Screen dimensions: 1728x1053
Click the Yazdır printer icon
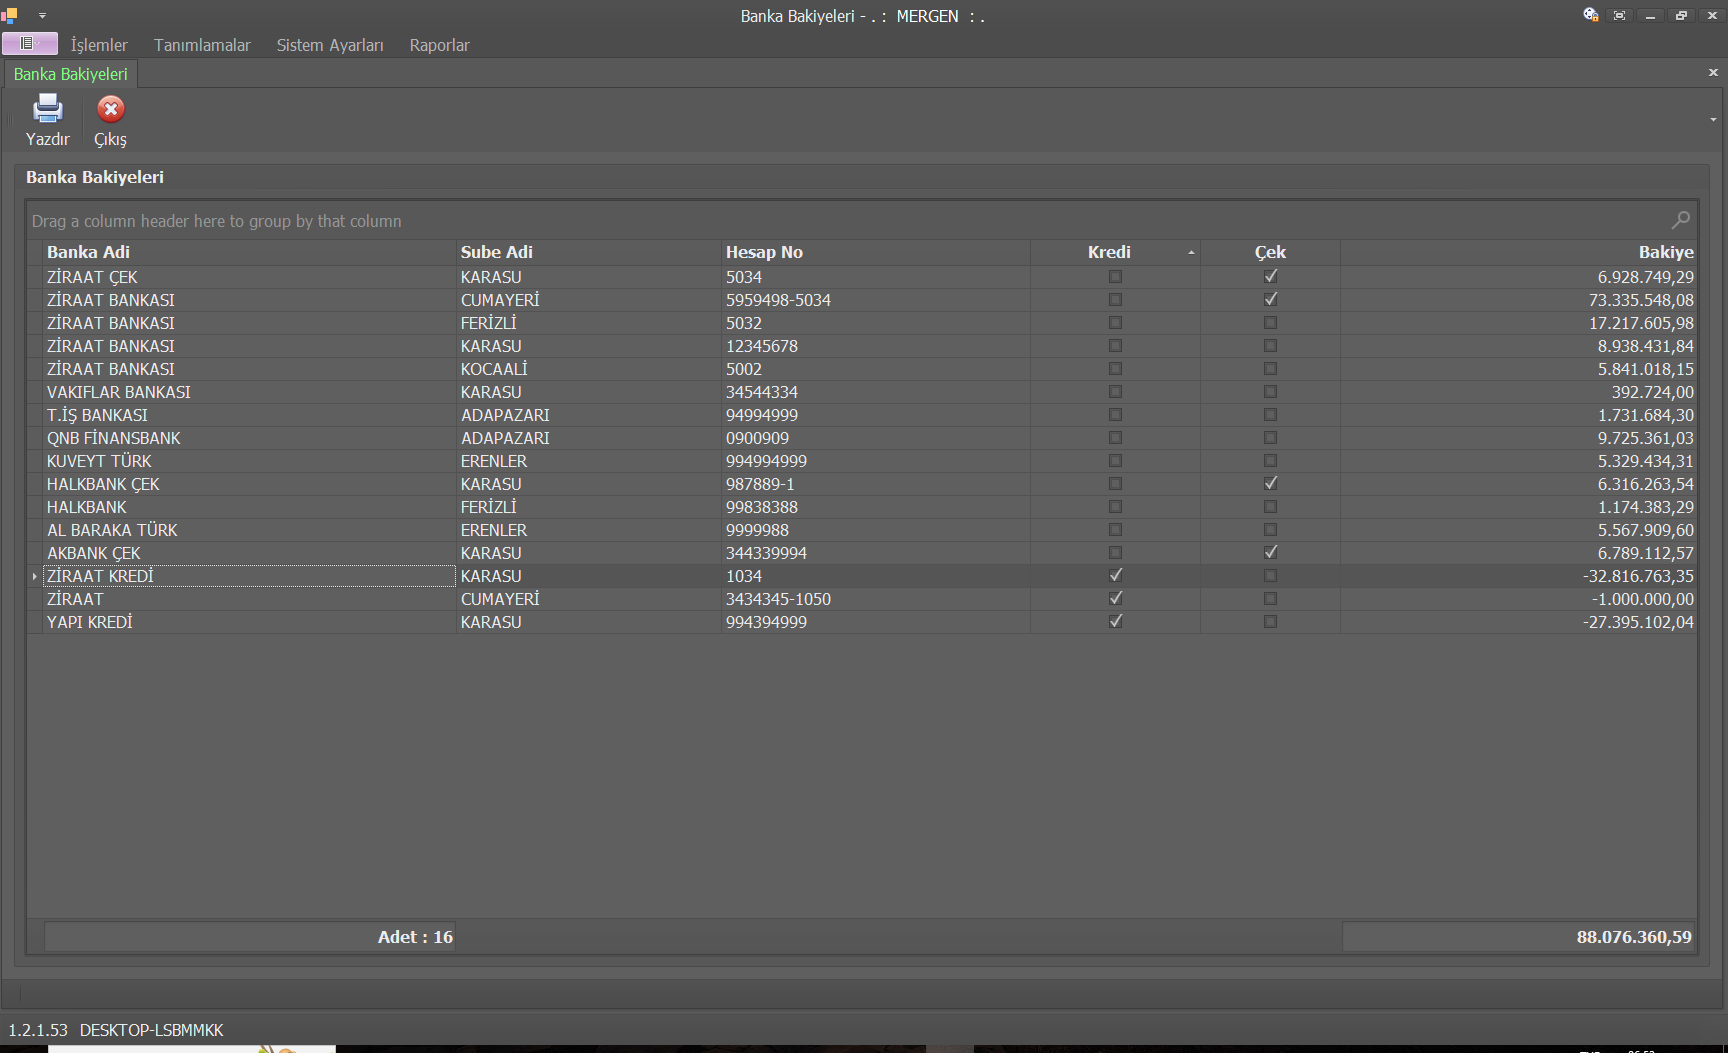click(x=47, y=109)
